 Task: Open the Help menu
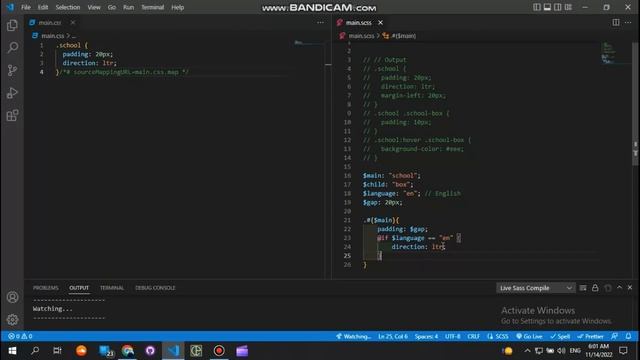pyautogui.click(x=178, y=7)
